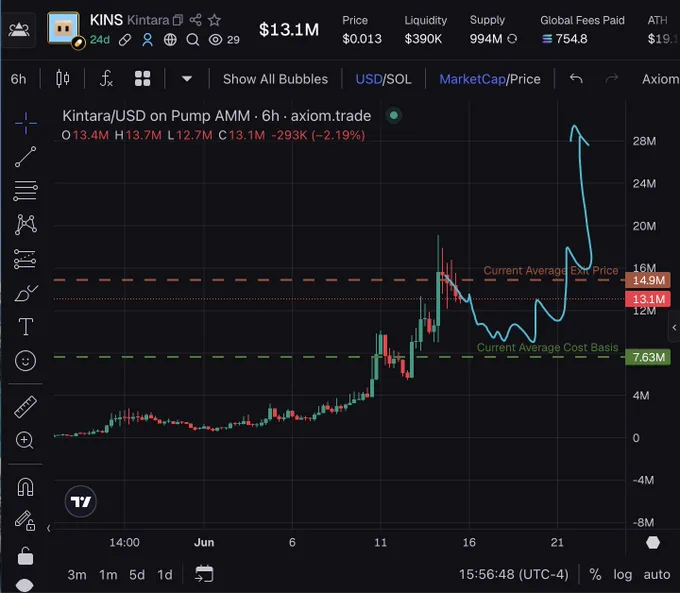
Task: Toggle MarketCap/Price chart mode
Action: point(490,79)
